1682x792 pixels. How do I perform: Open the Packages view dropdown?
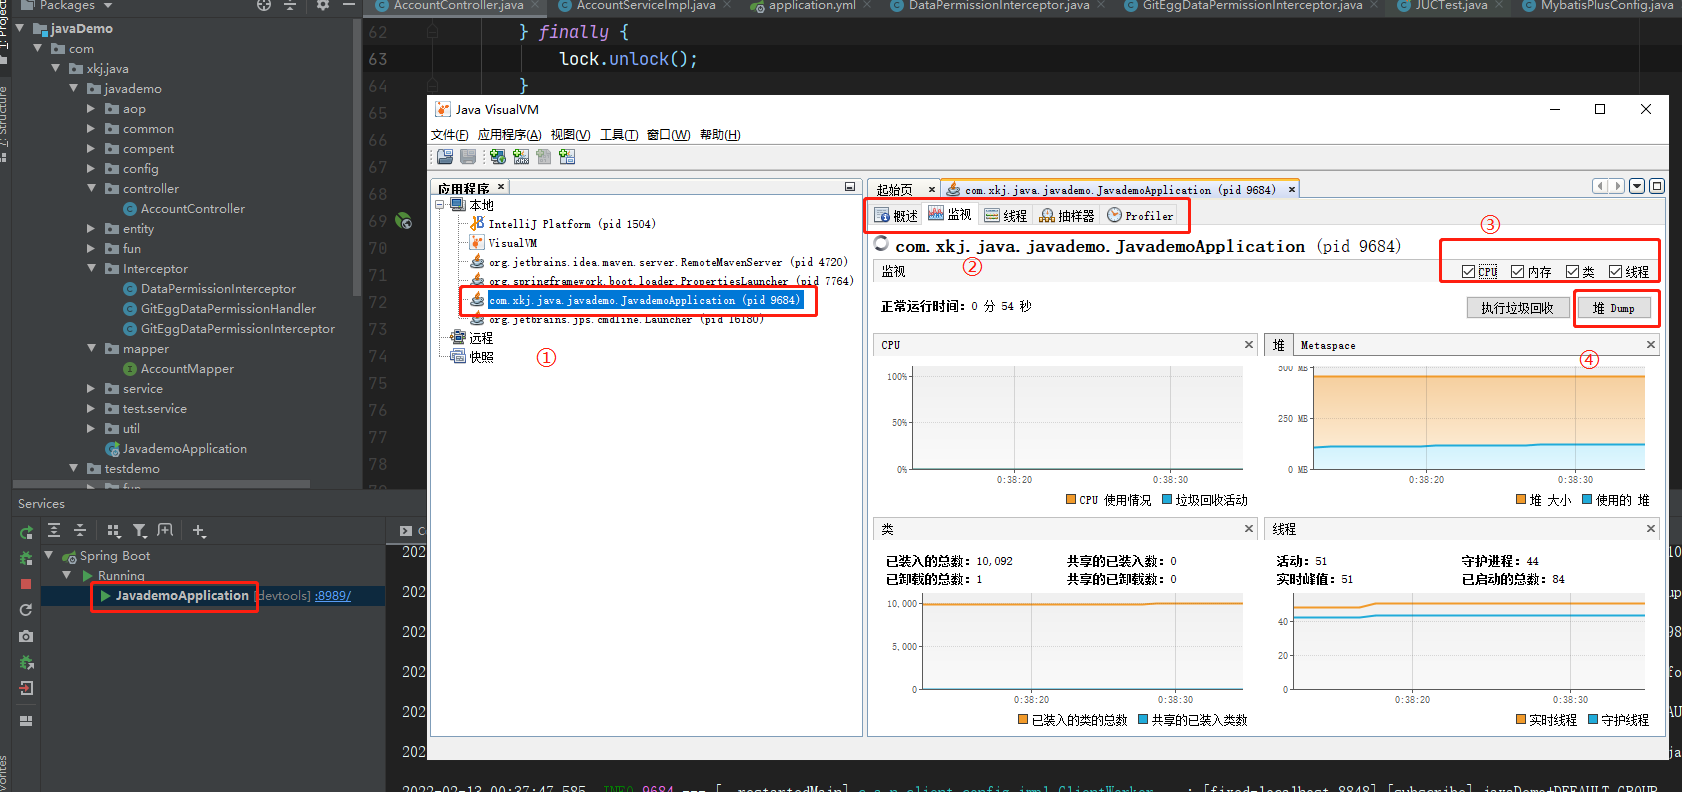[108, 6]
